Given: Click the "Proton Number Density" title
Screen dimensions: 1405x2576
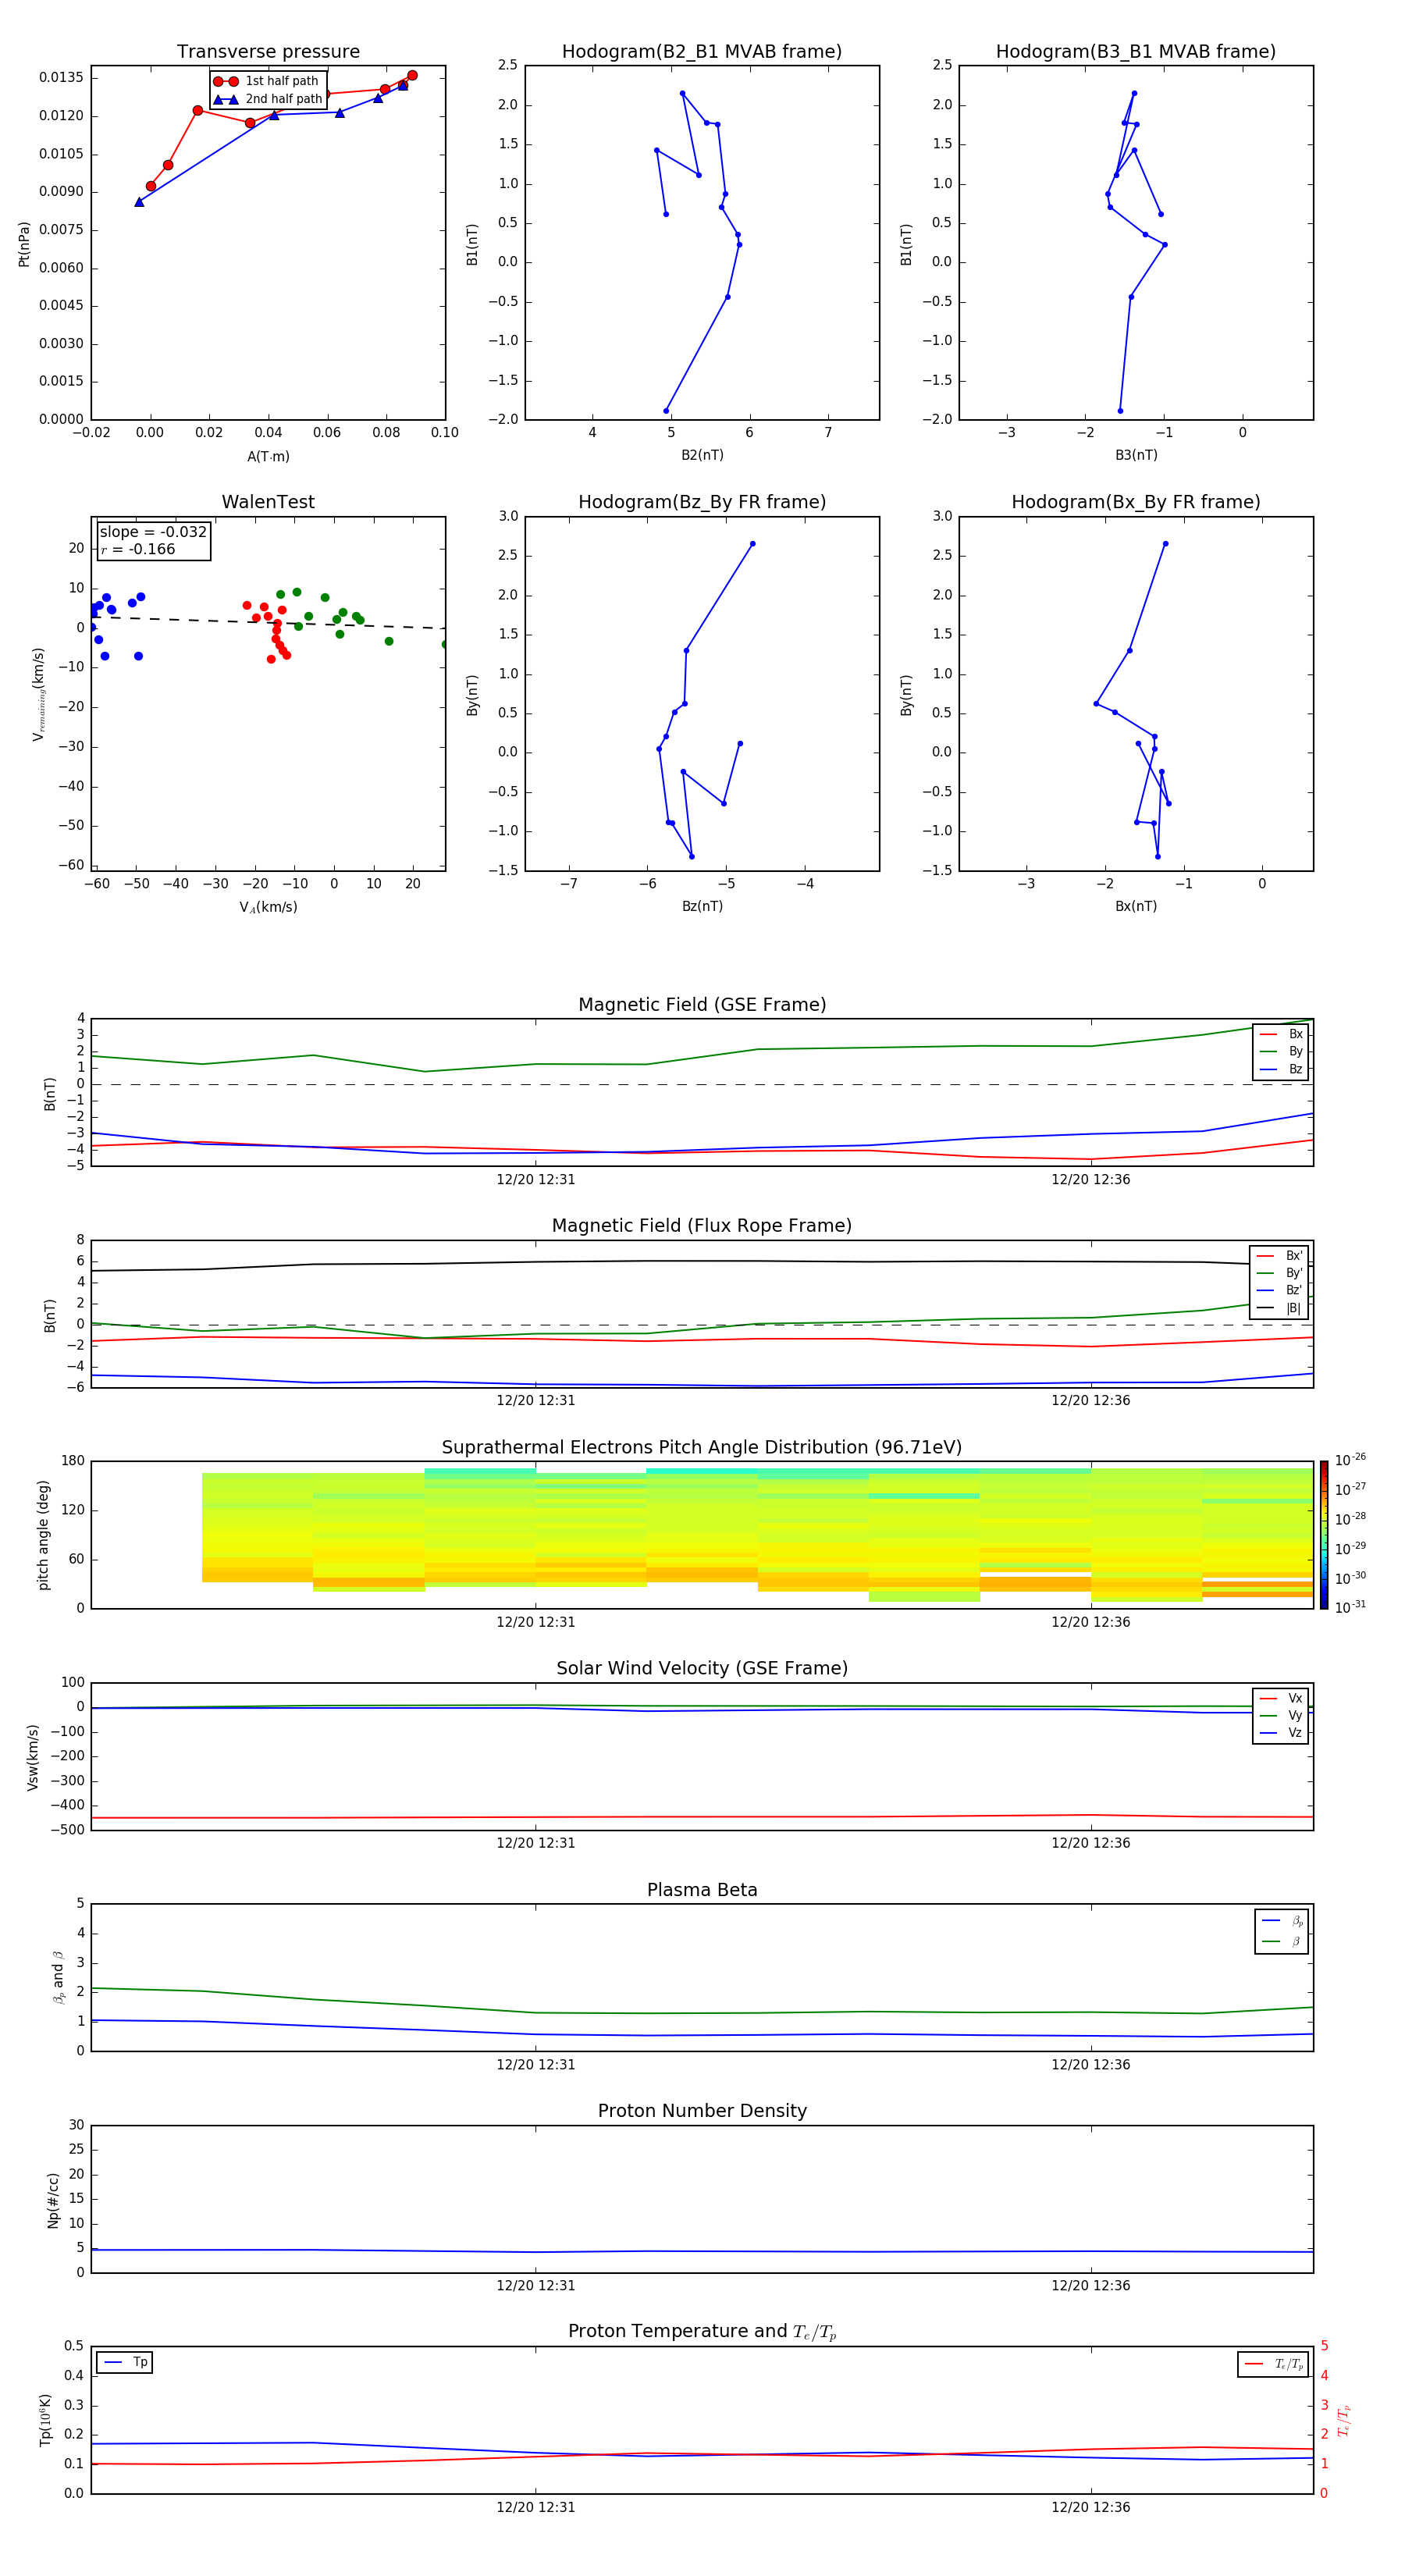Looking at the screenshot, I should (x=702, y=2111).
